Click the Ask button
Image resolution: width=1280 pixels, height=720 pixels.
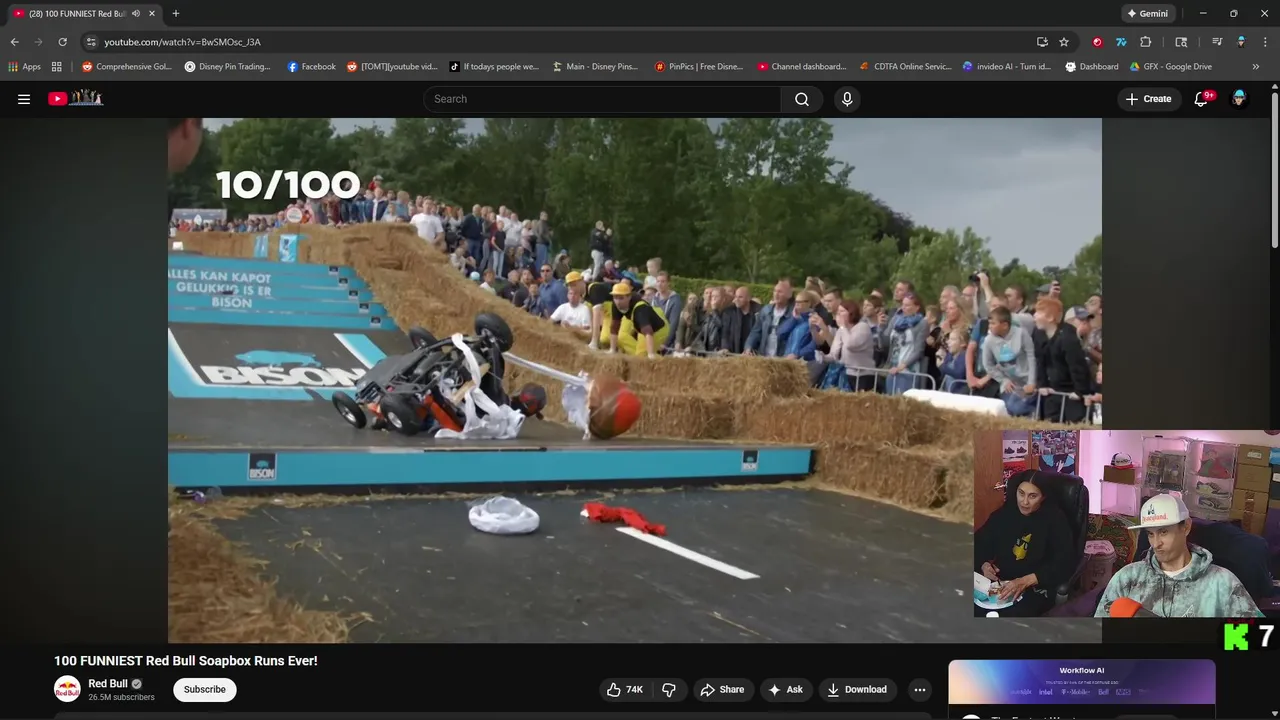click(x=785, y=689)
